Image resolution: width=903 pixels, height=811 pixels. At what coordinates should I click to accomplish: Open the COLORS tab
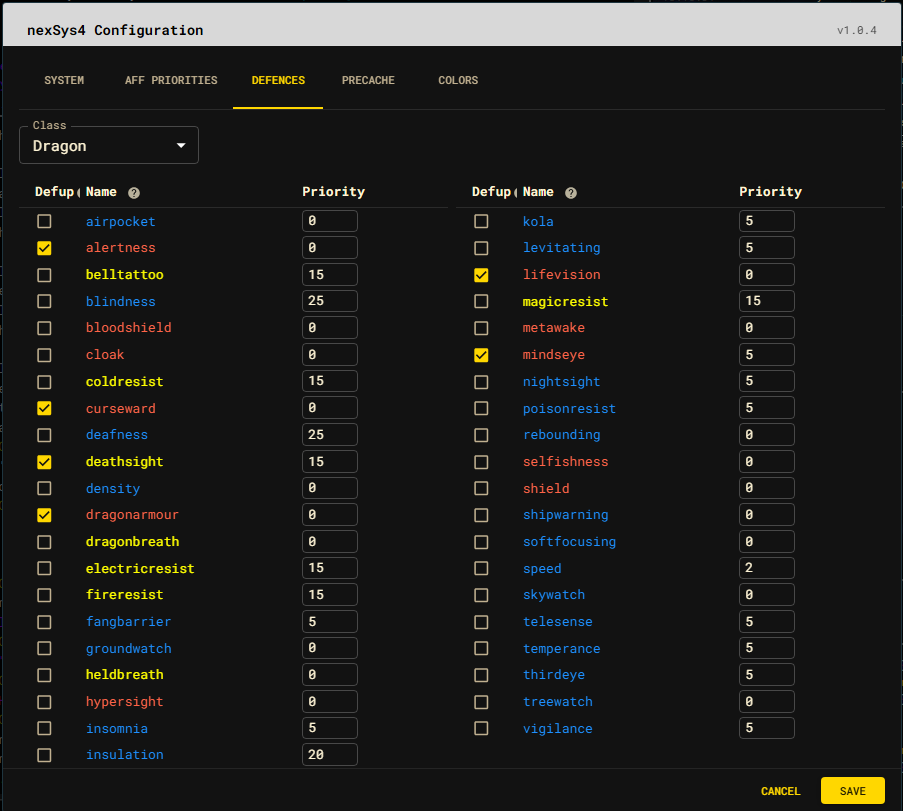point(458,80)
